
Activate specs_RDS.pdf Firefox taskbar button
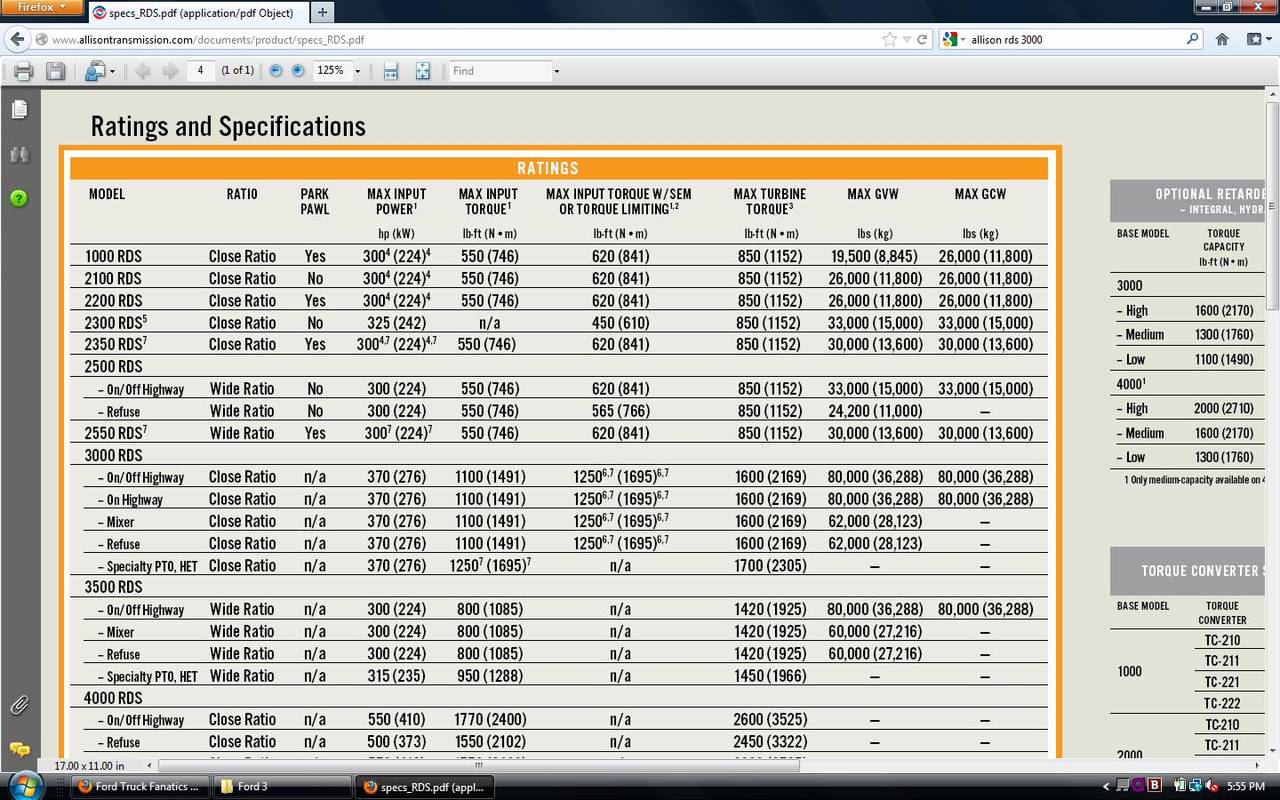tap(424, 787)
